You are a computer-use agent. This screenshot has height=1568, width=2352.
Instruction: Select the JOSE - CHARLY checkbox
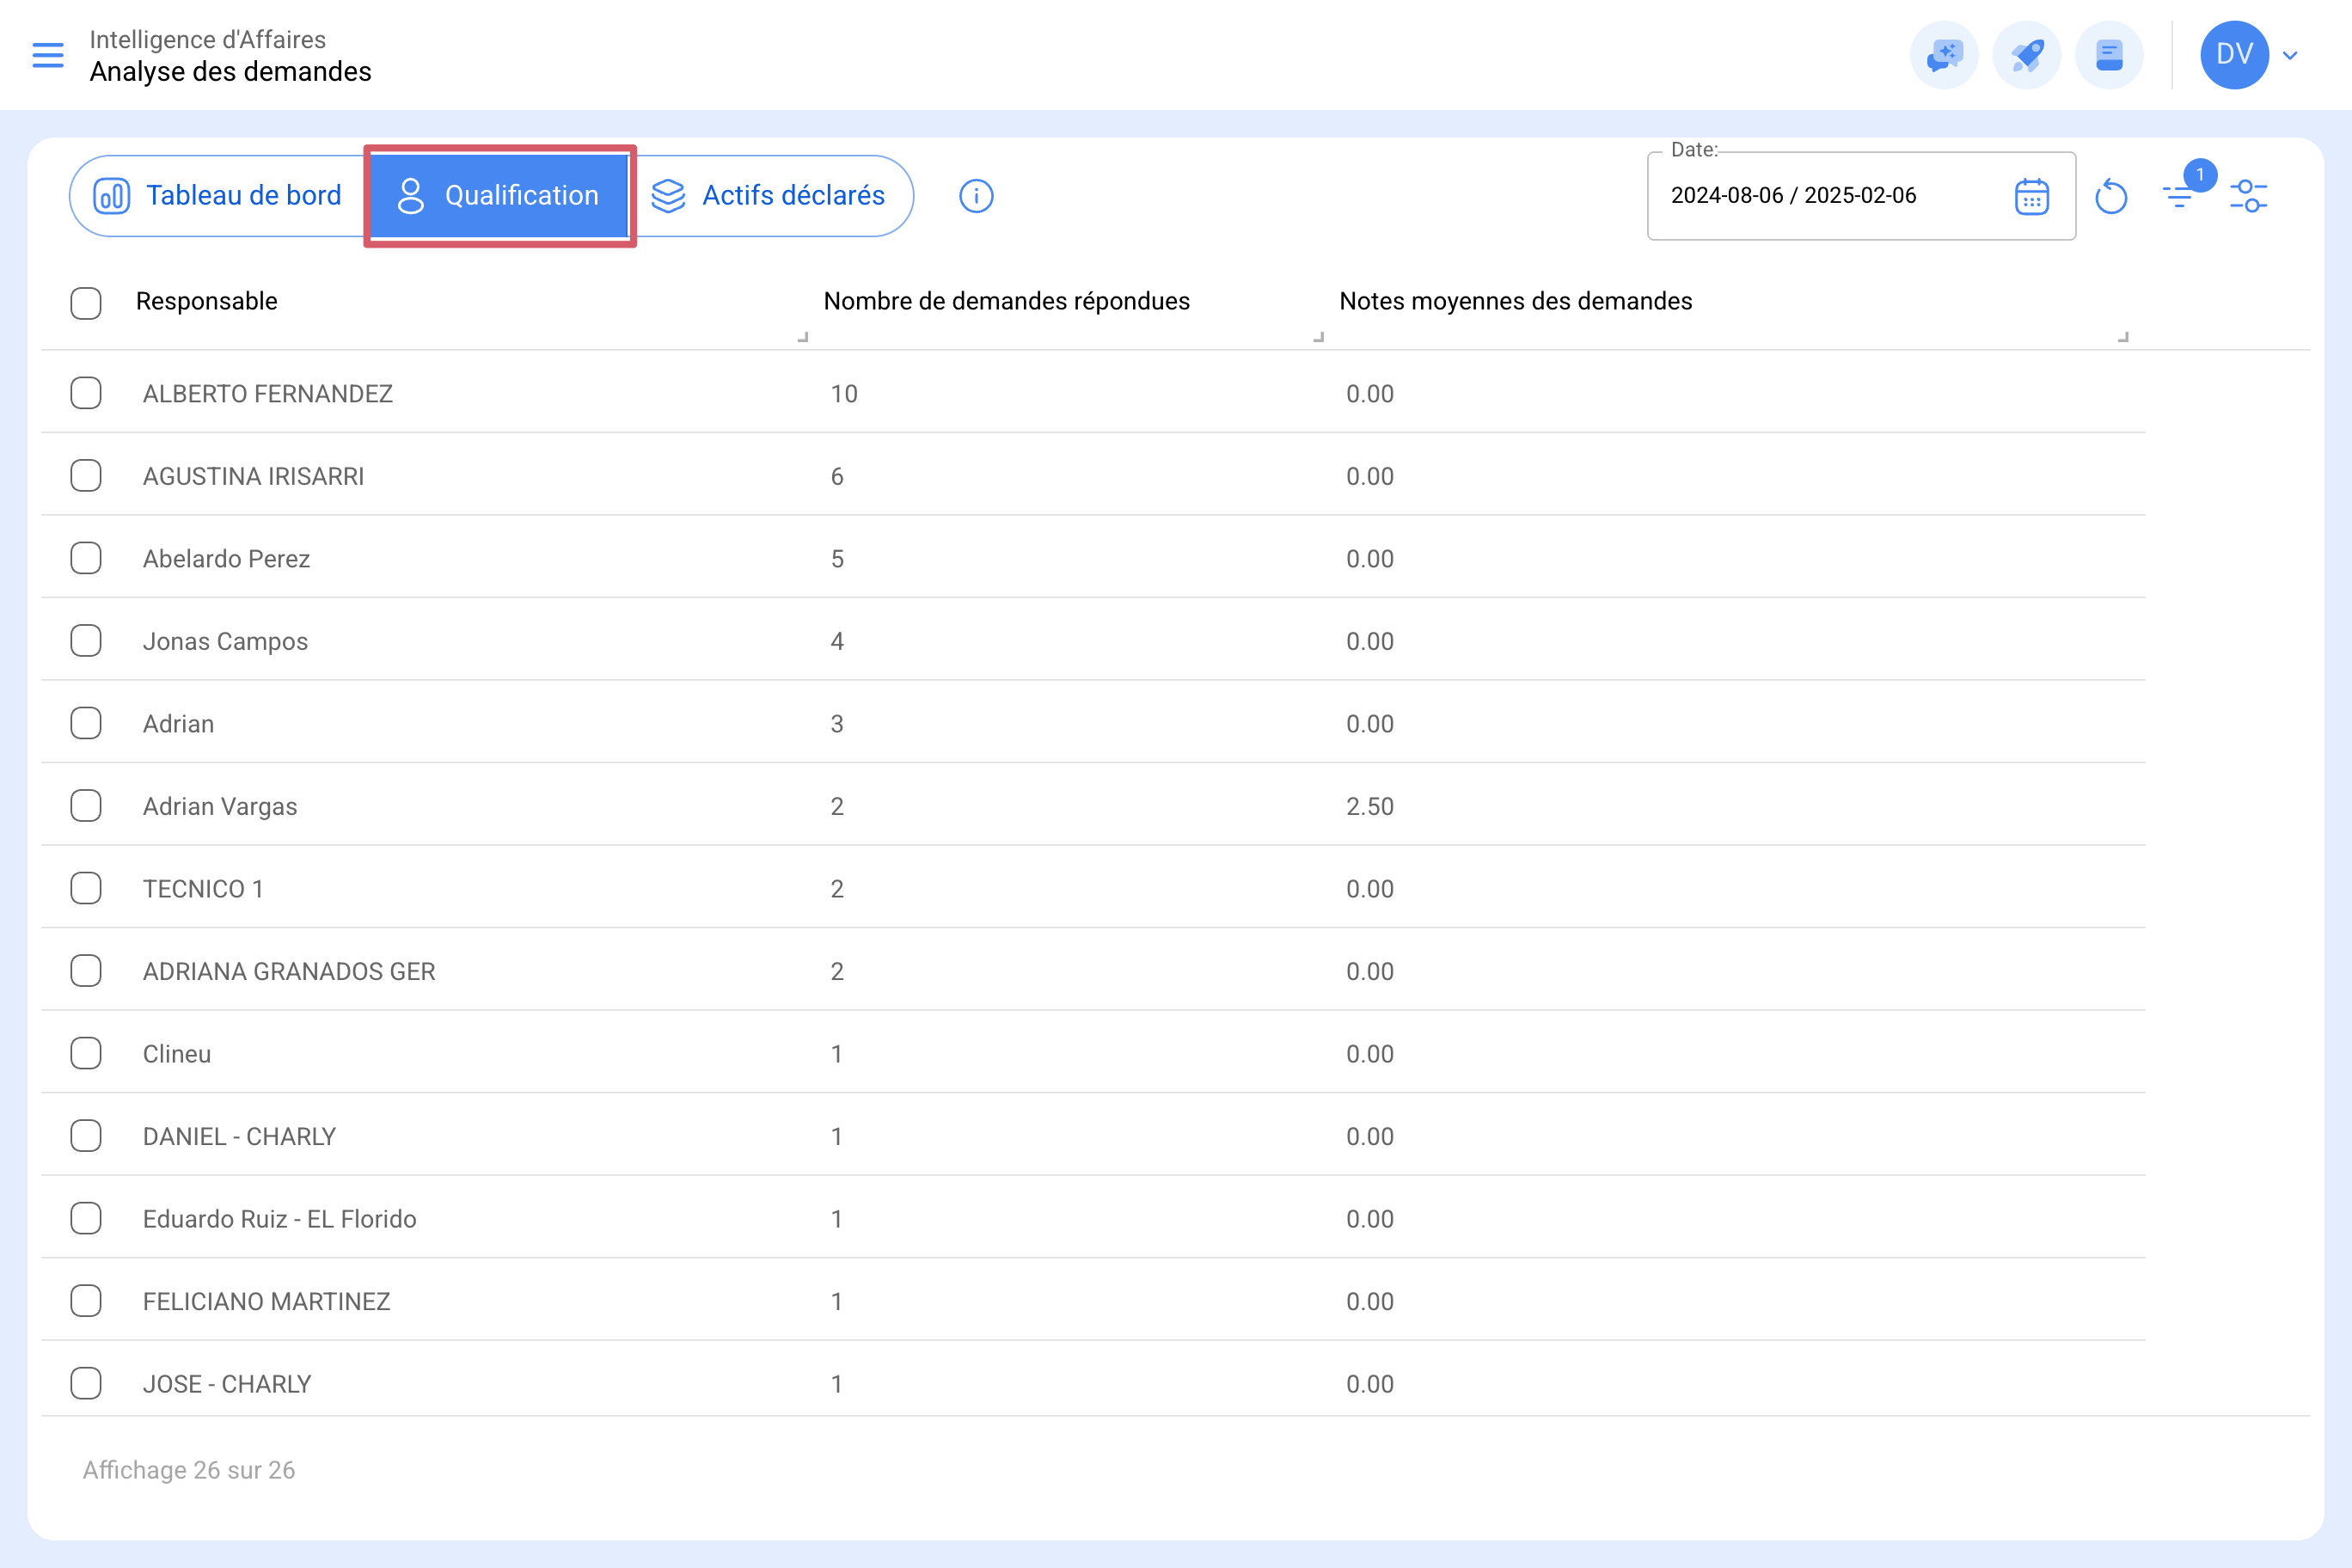86,1383
